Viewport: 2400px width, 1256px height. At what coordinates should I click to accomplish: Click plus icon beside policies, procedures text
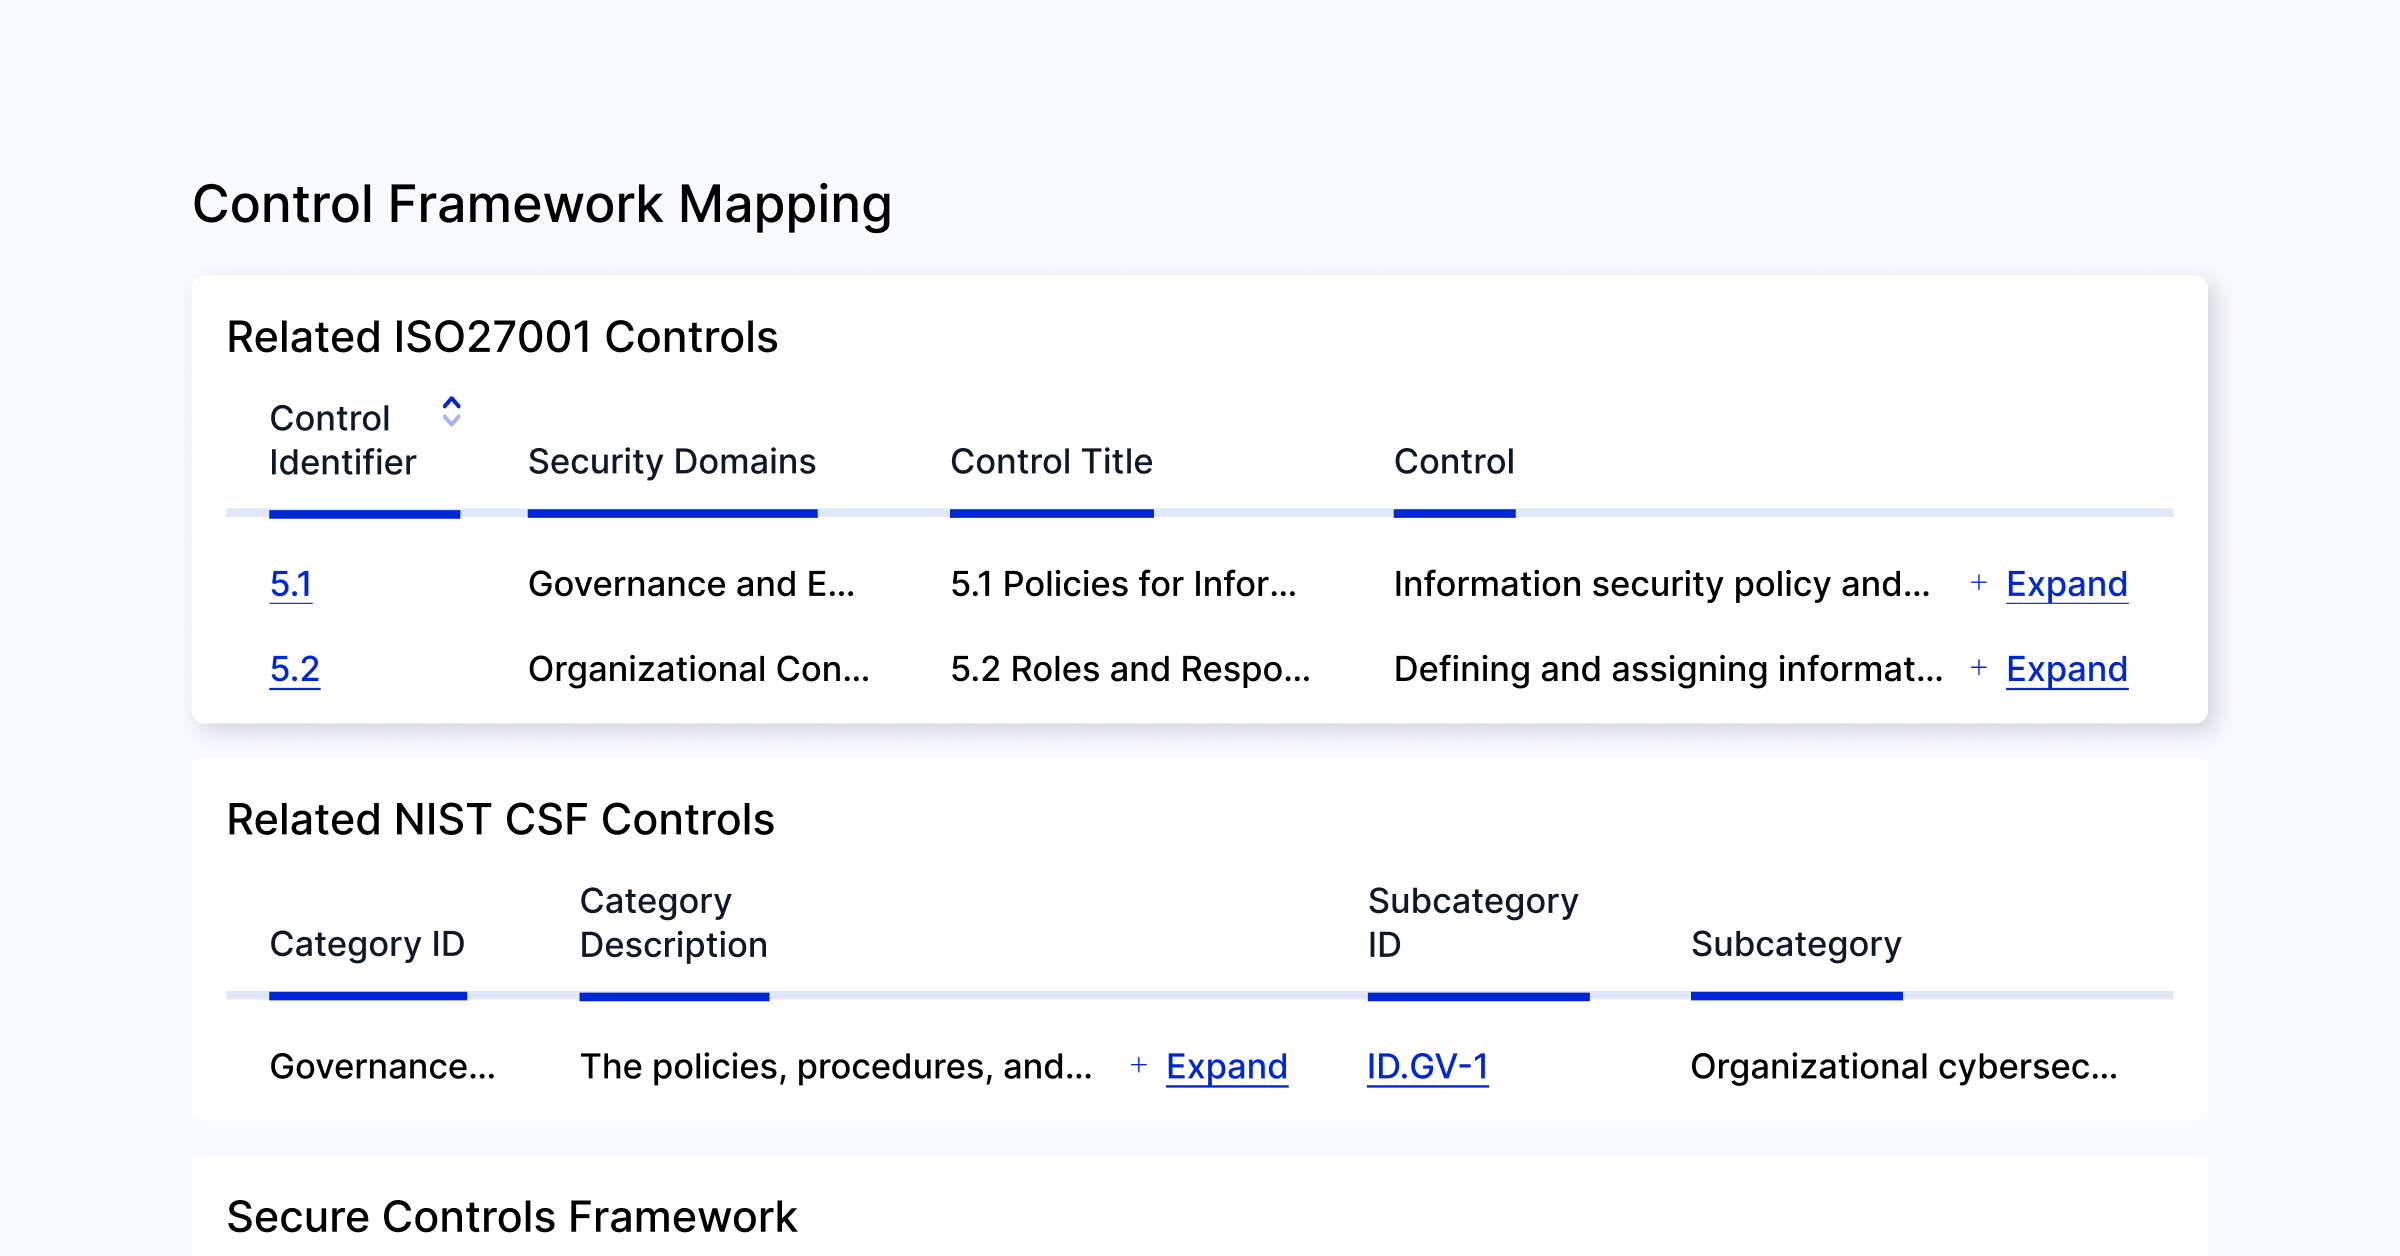tap(1138, 1066)
